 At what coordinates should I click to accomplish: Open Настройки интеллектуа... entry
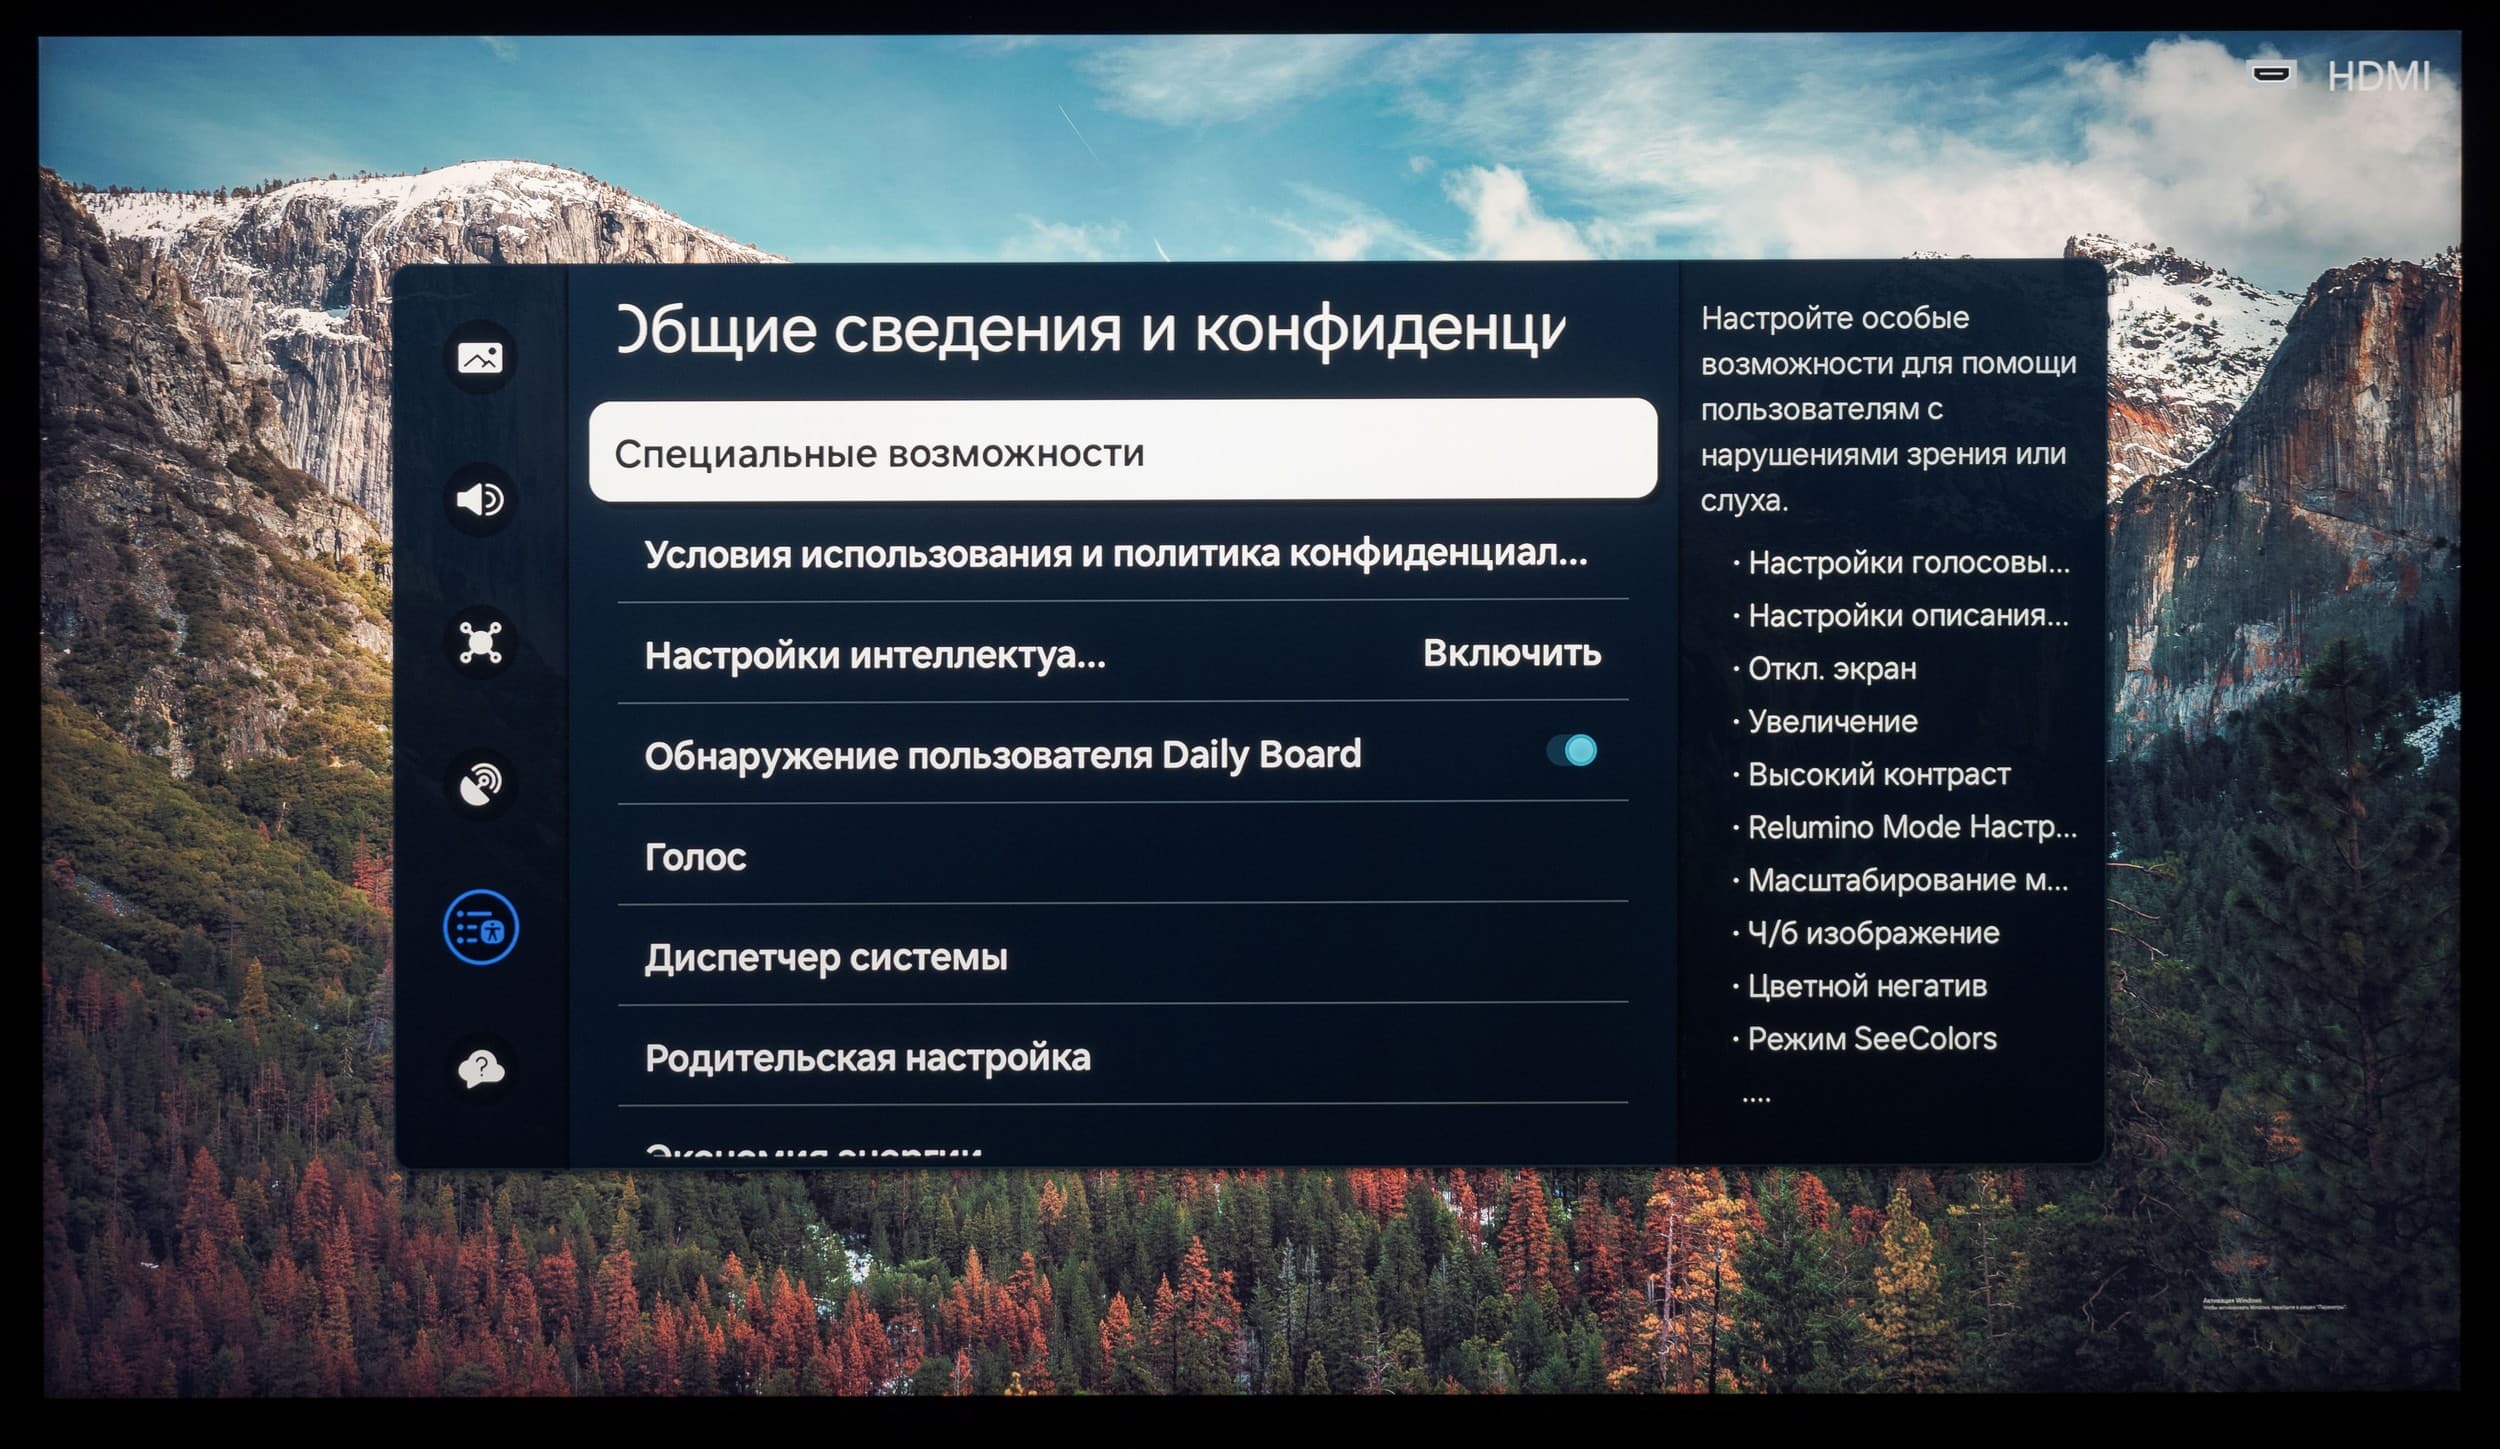[875, 656]
